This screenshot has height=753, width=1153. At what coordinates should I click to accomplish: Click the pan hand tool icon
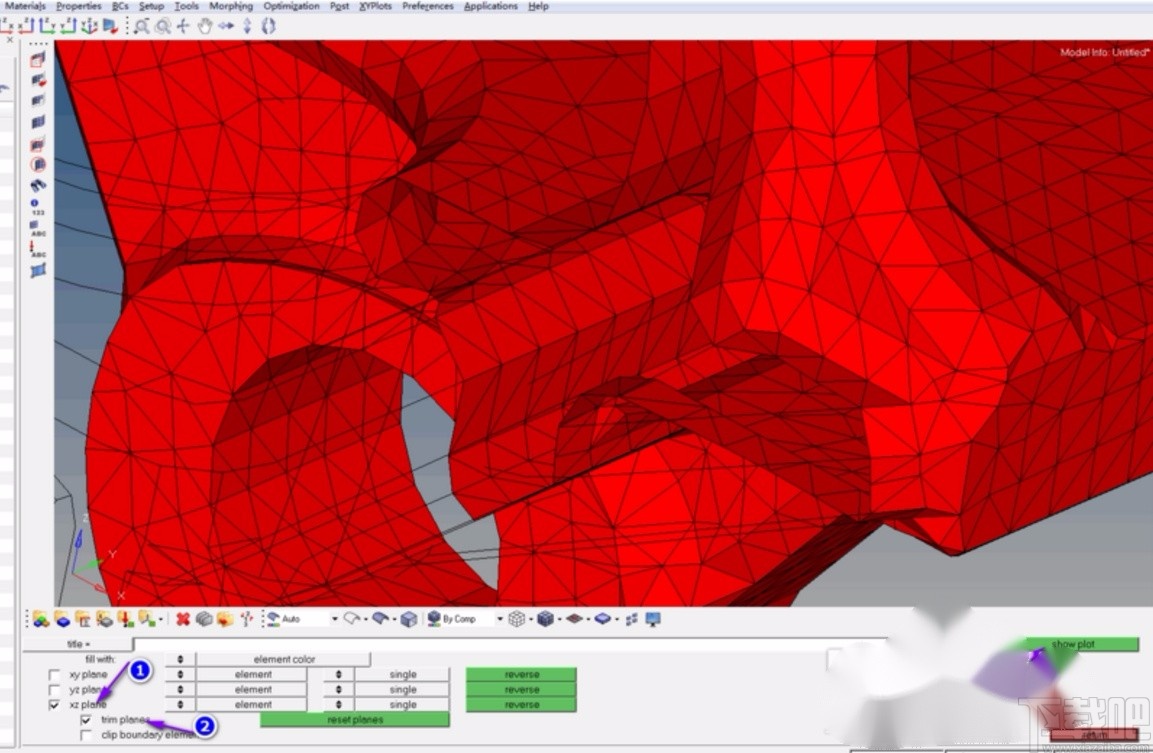(205, 27)
